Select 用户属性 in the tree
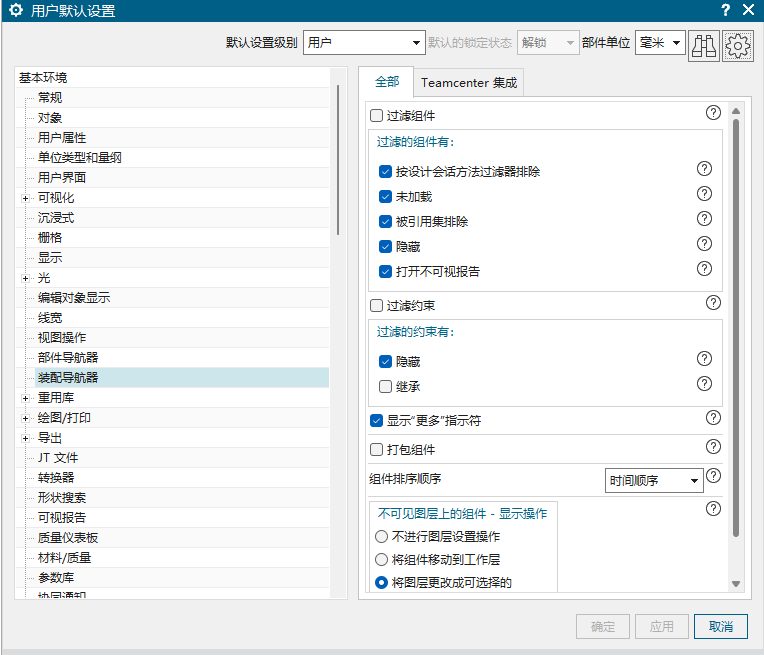 pos(62,137)
